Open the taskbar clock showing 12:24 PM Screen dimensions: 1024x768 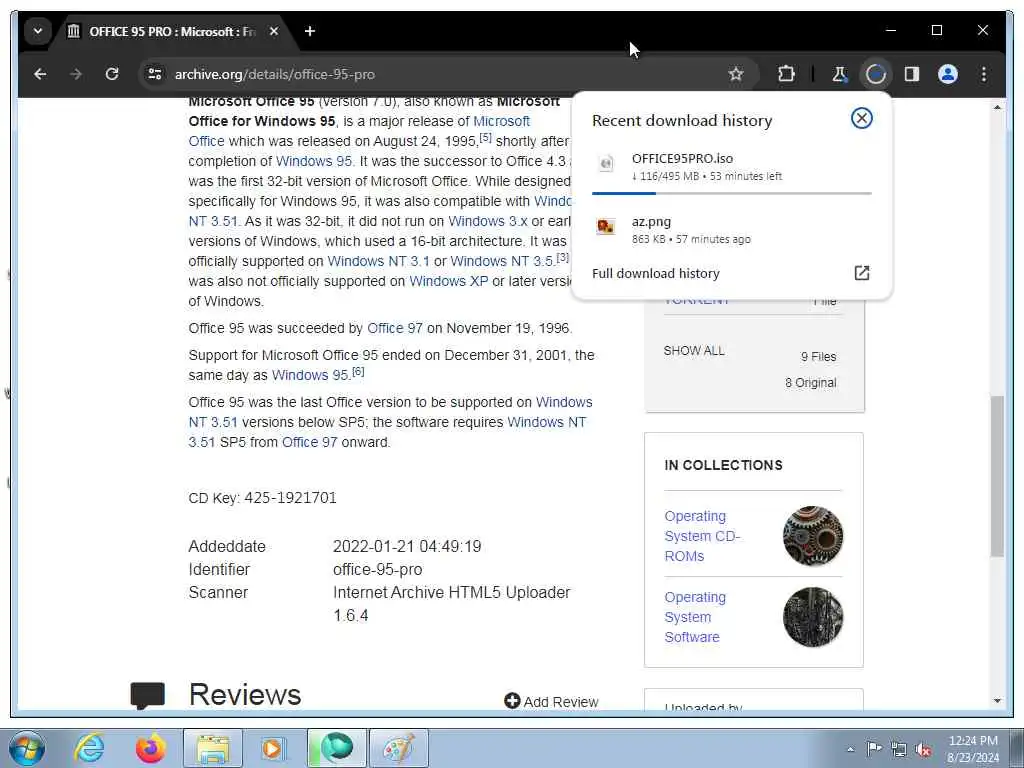pos(973,748)
